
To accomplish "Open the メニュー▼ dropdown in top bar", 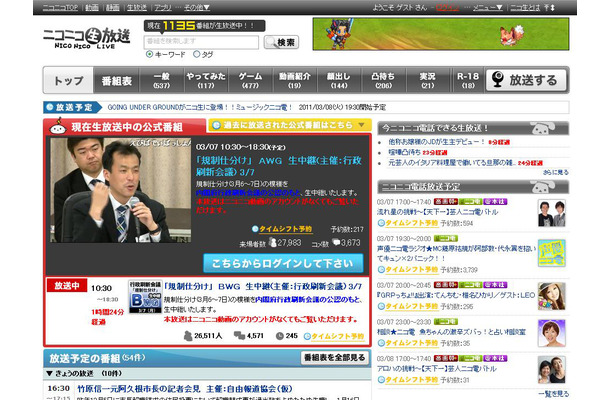I will coord(487,7).
